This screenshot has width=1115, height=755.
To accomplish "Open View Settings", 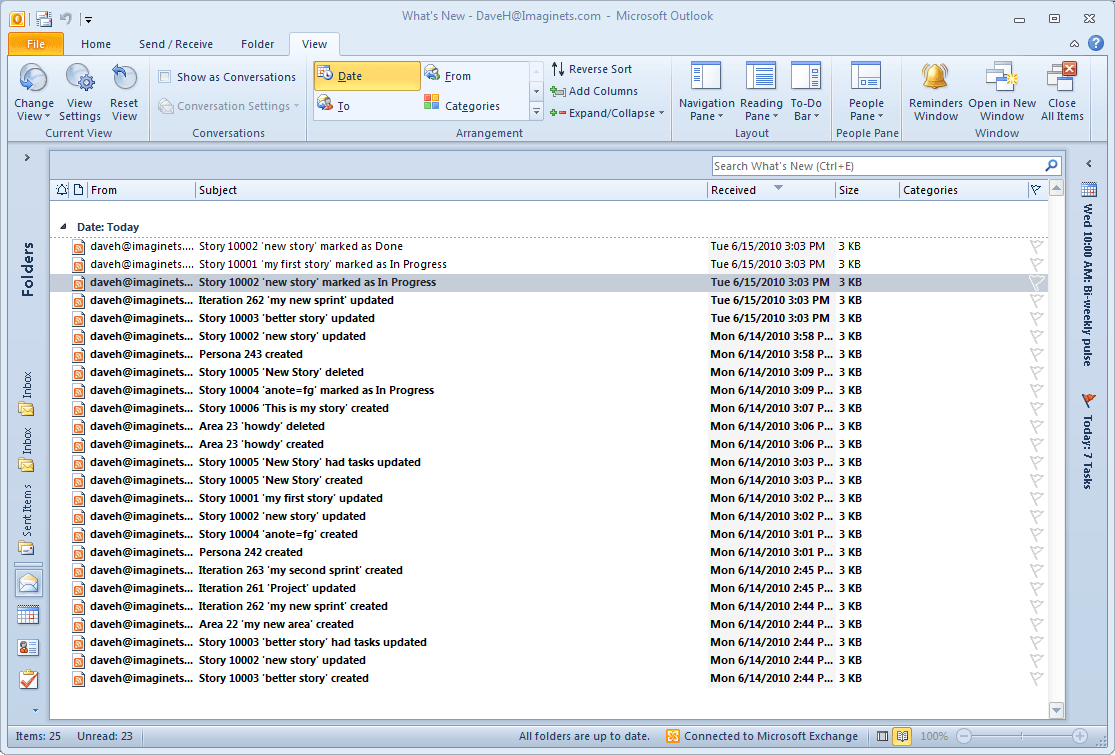I will click(x=80, y=92).
